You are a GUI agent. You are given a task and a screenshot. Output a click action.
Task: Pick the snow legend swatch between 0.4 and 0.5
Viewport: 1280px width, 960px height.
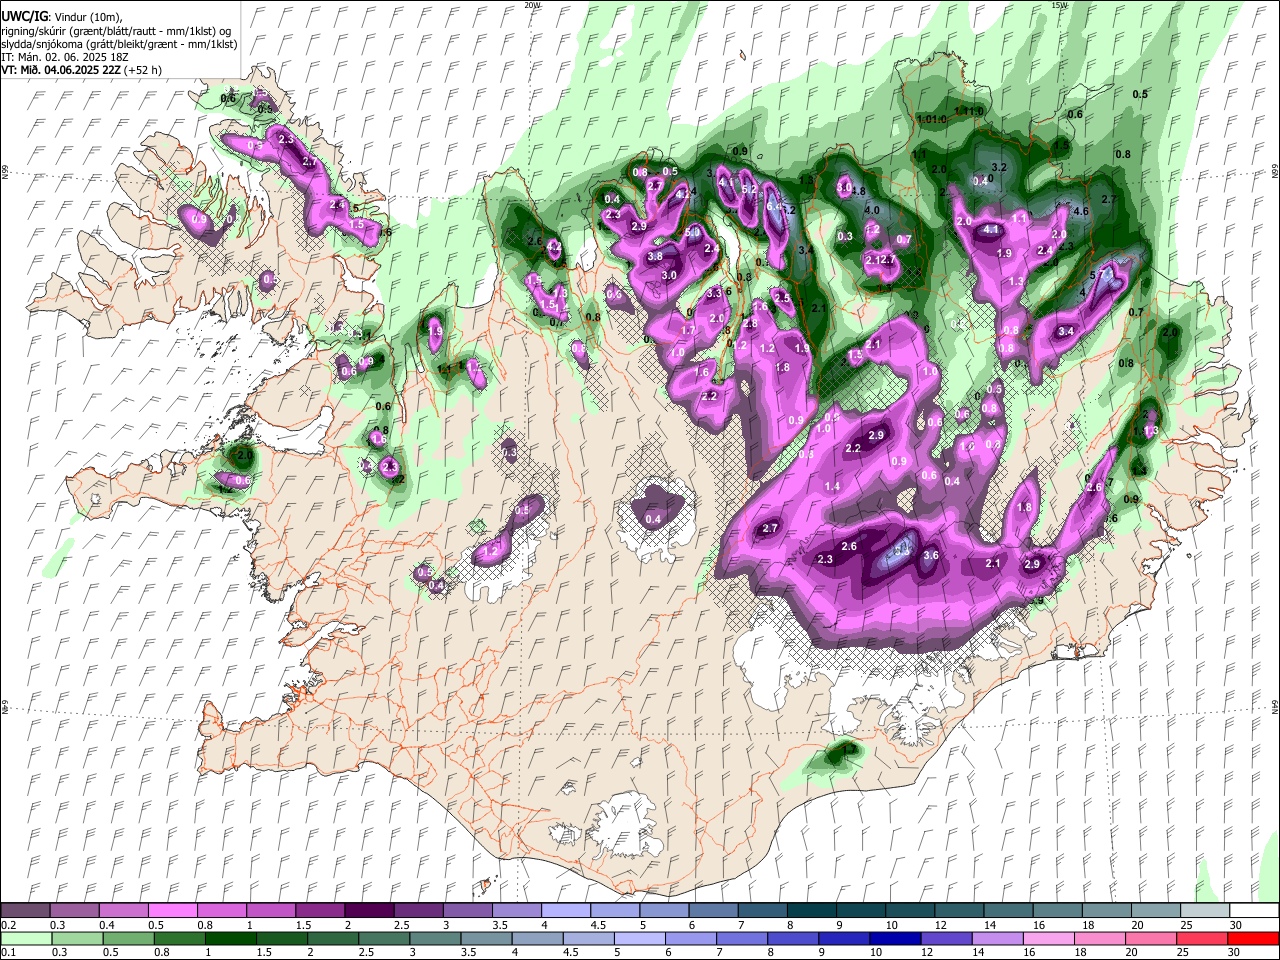123,911
